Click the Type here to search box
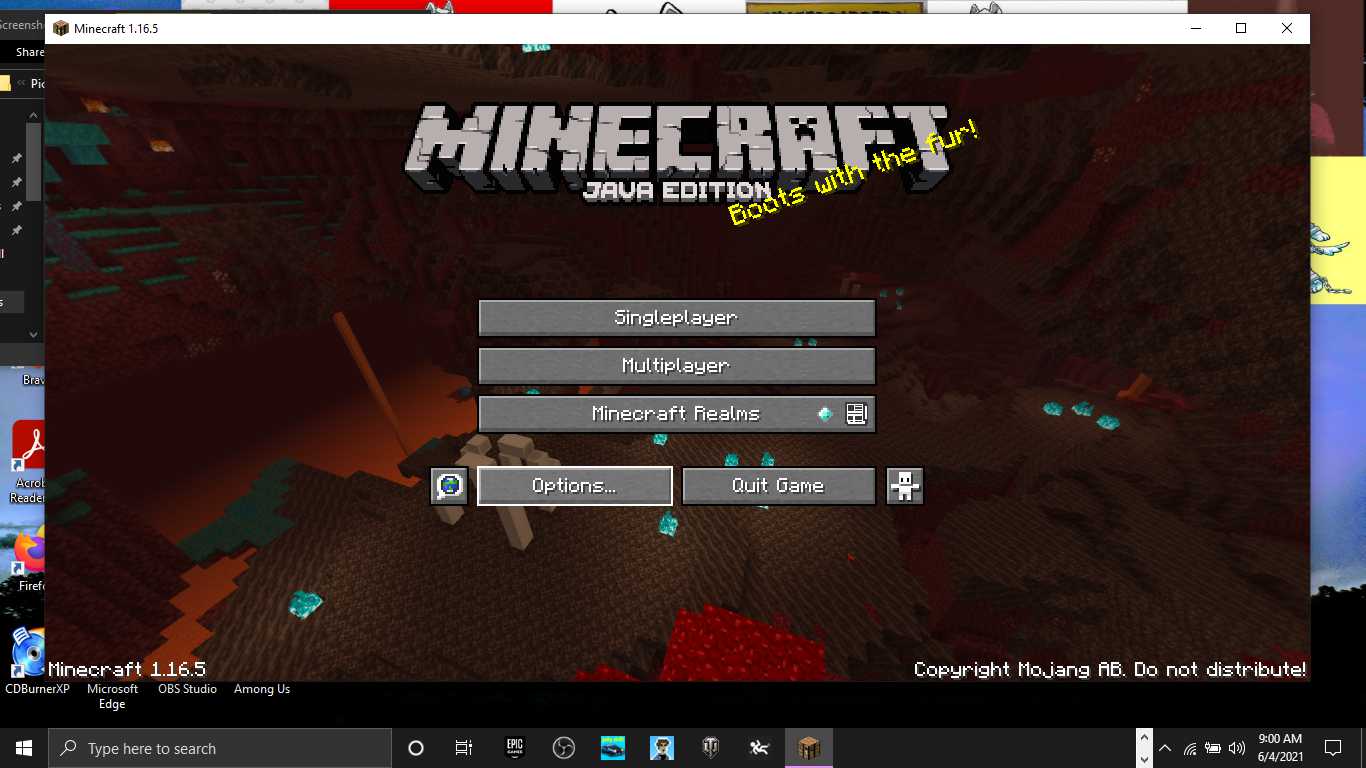 [x=220, y=748]
